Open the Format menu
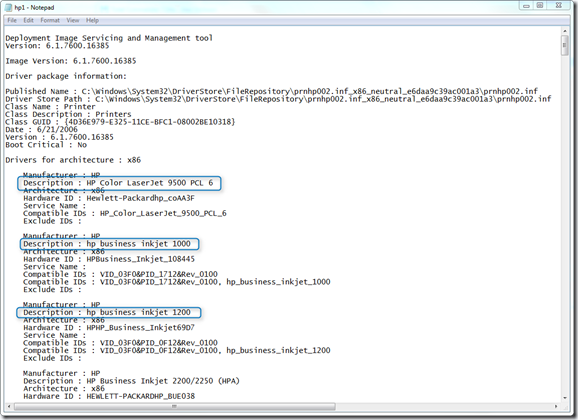 pyautogui.click(x=50, y=20)
